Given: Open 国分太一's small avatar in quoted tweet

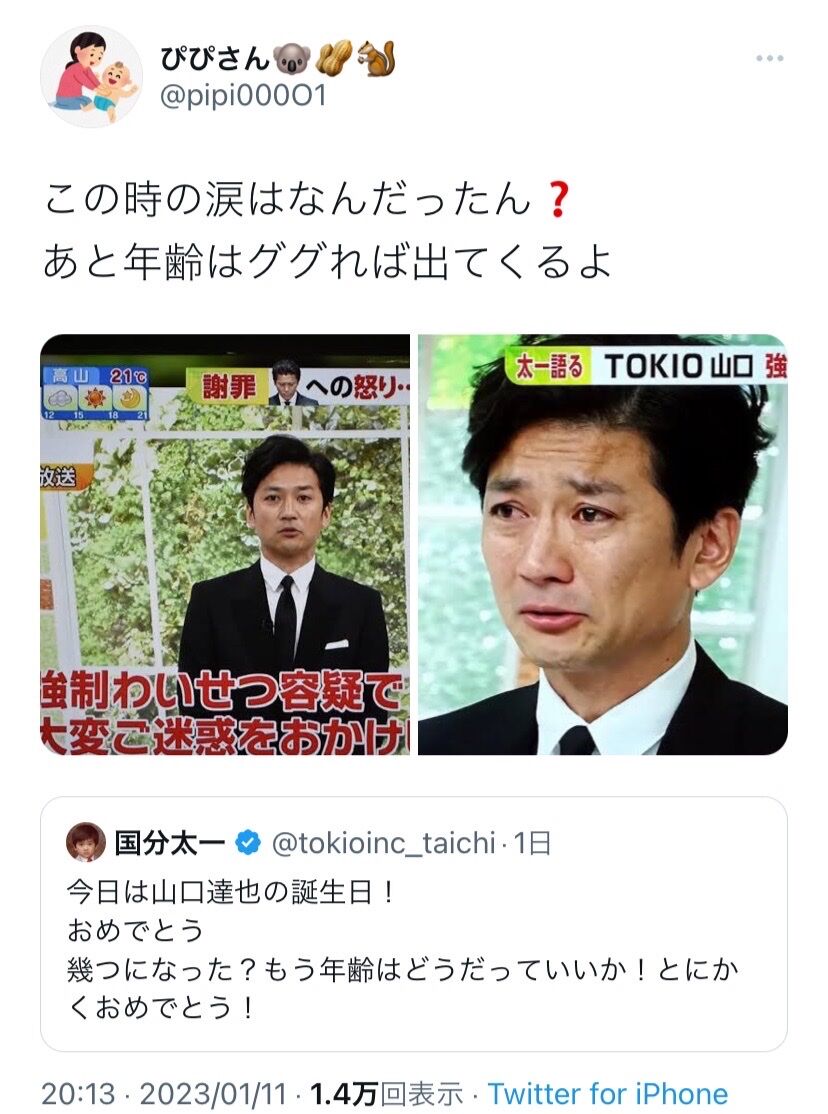Looking at the screenshot, I should (x=86, y=843).
